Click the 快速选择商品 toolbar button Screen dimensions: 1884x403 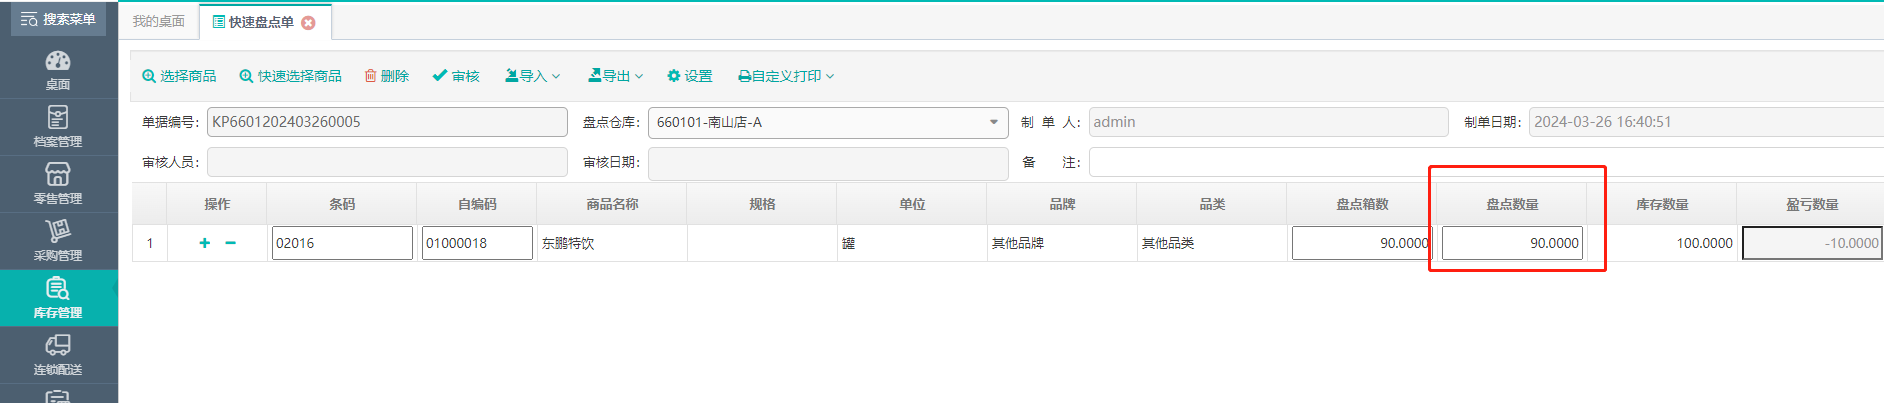tap(290, 76)
